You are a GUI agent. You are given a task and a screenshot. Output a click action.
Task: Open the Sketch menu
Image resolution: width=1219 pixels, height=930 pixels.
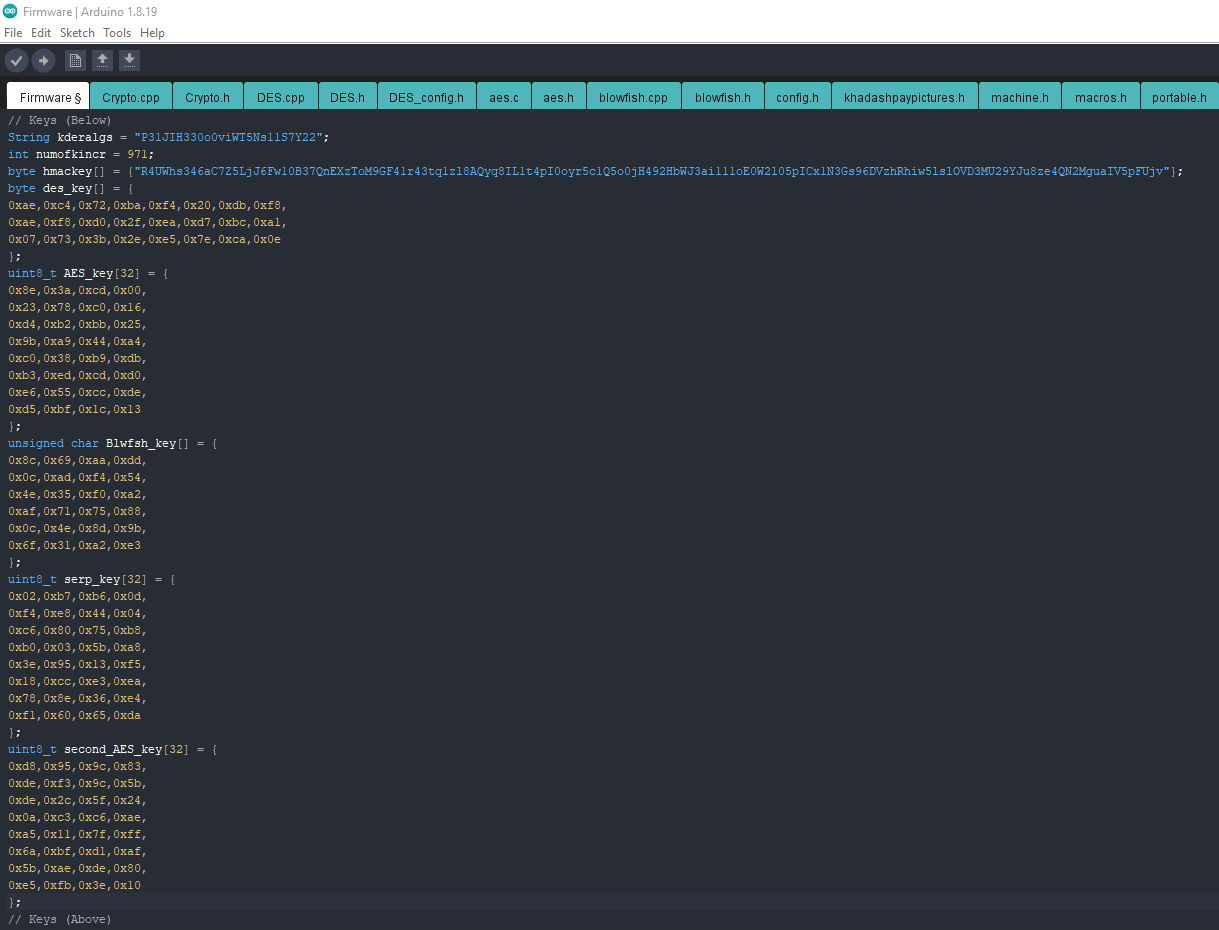pos(77,33)
